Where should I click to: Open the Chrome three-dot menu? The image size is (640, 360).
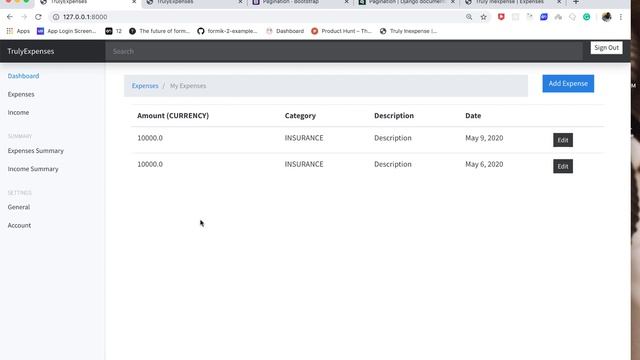(621, 17)
